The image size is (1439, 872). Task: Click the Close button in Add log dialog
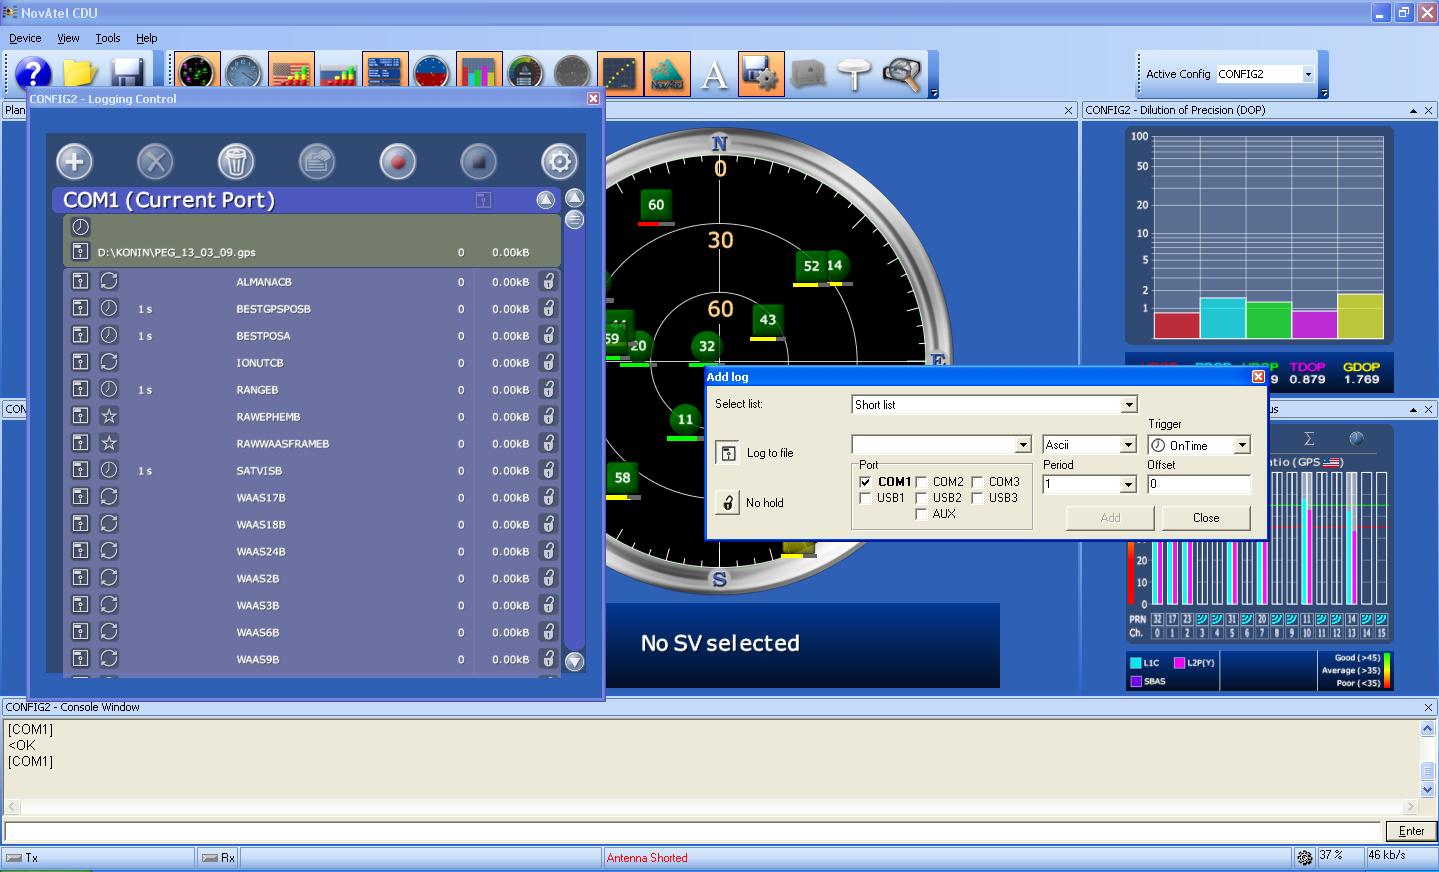tap(1206, 518)
